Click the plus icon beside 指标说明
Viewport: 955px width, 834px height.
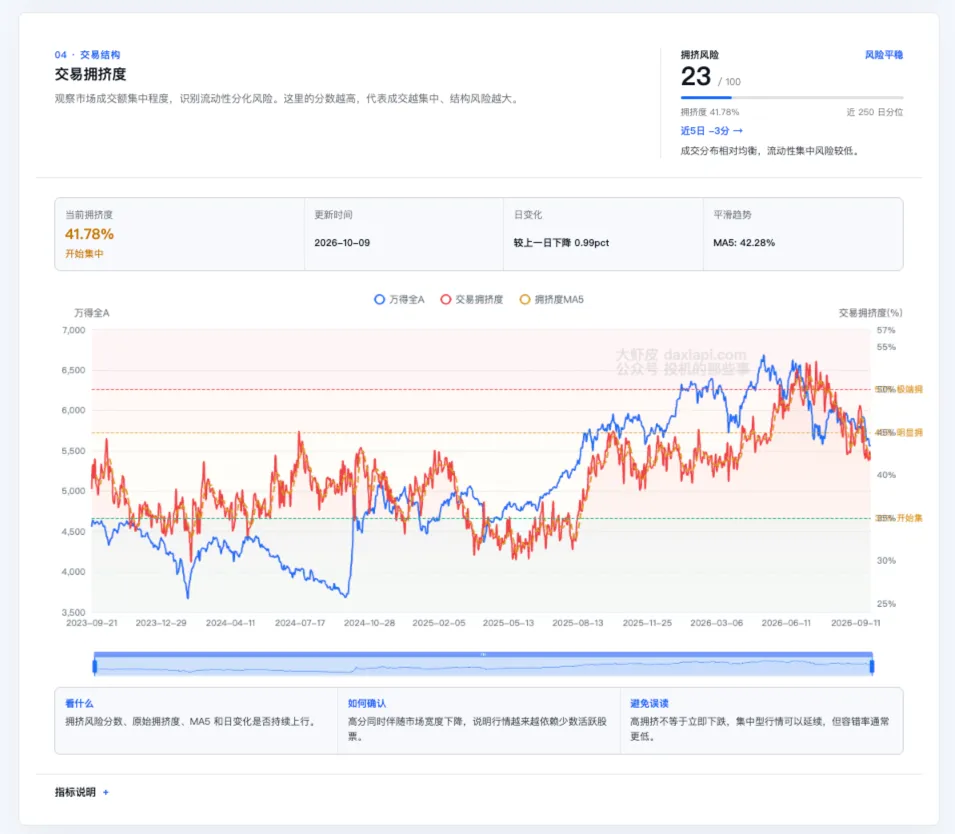click(x=106, y=793)
